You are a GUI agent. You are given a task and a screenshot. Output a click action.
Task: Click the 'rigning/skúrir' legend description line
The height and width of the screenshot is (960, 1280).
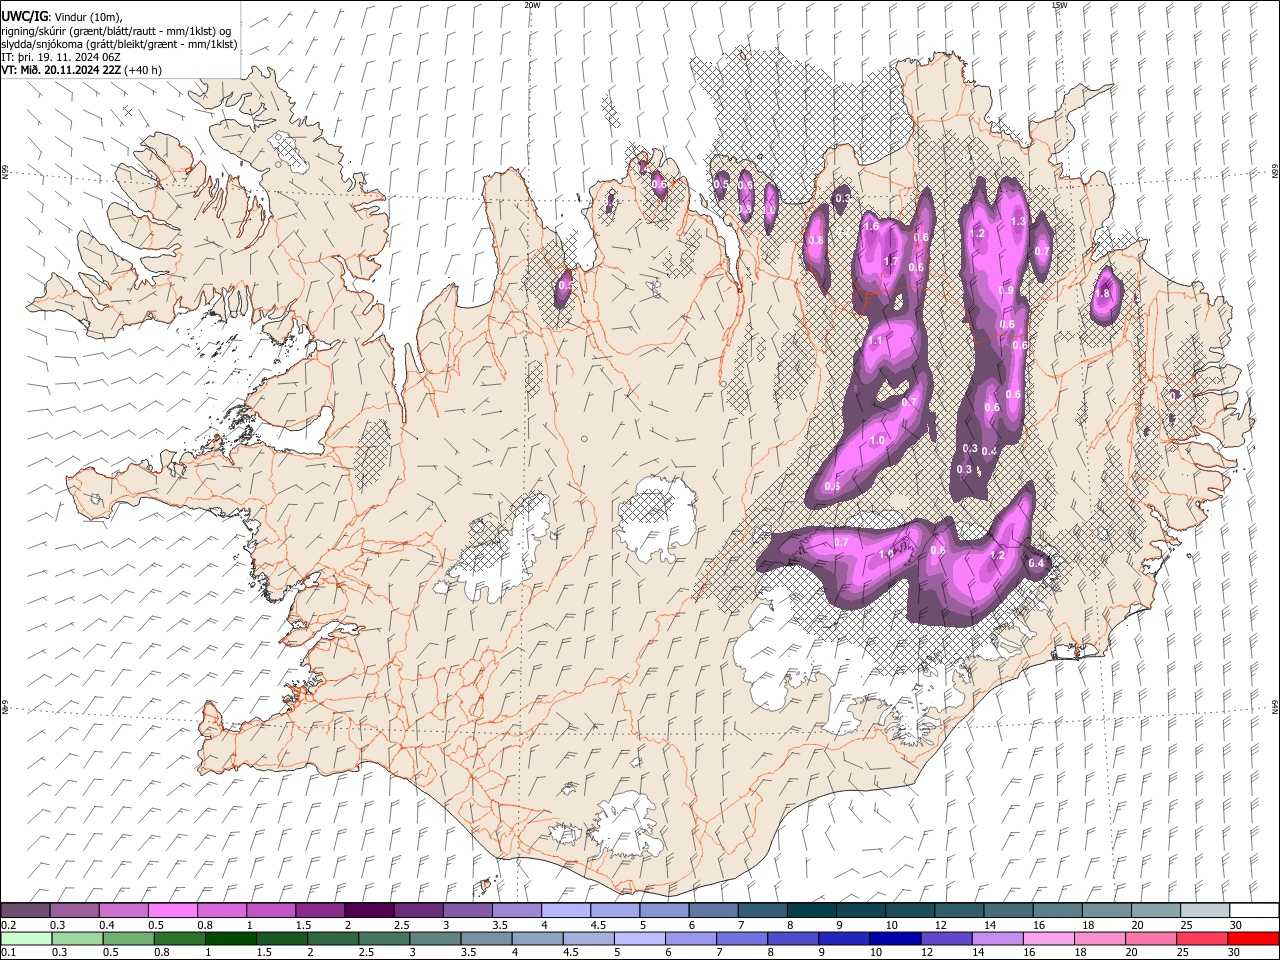116,31
